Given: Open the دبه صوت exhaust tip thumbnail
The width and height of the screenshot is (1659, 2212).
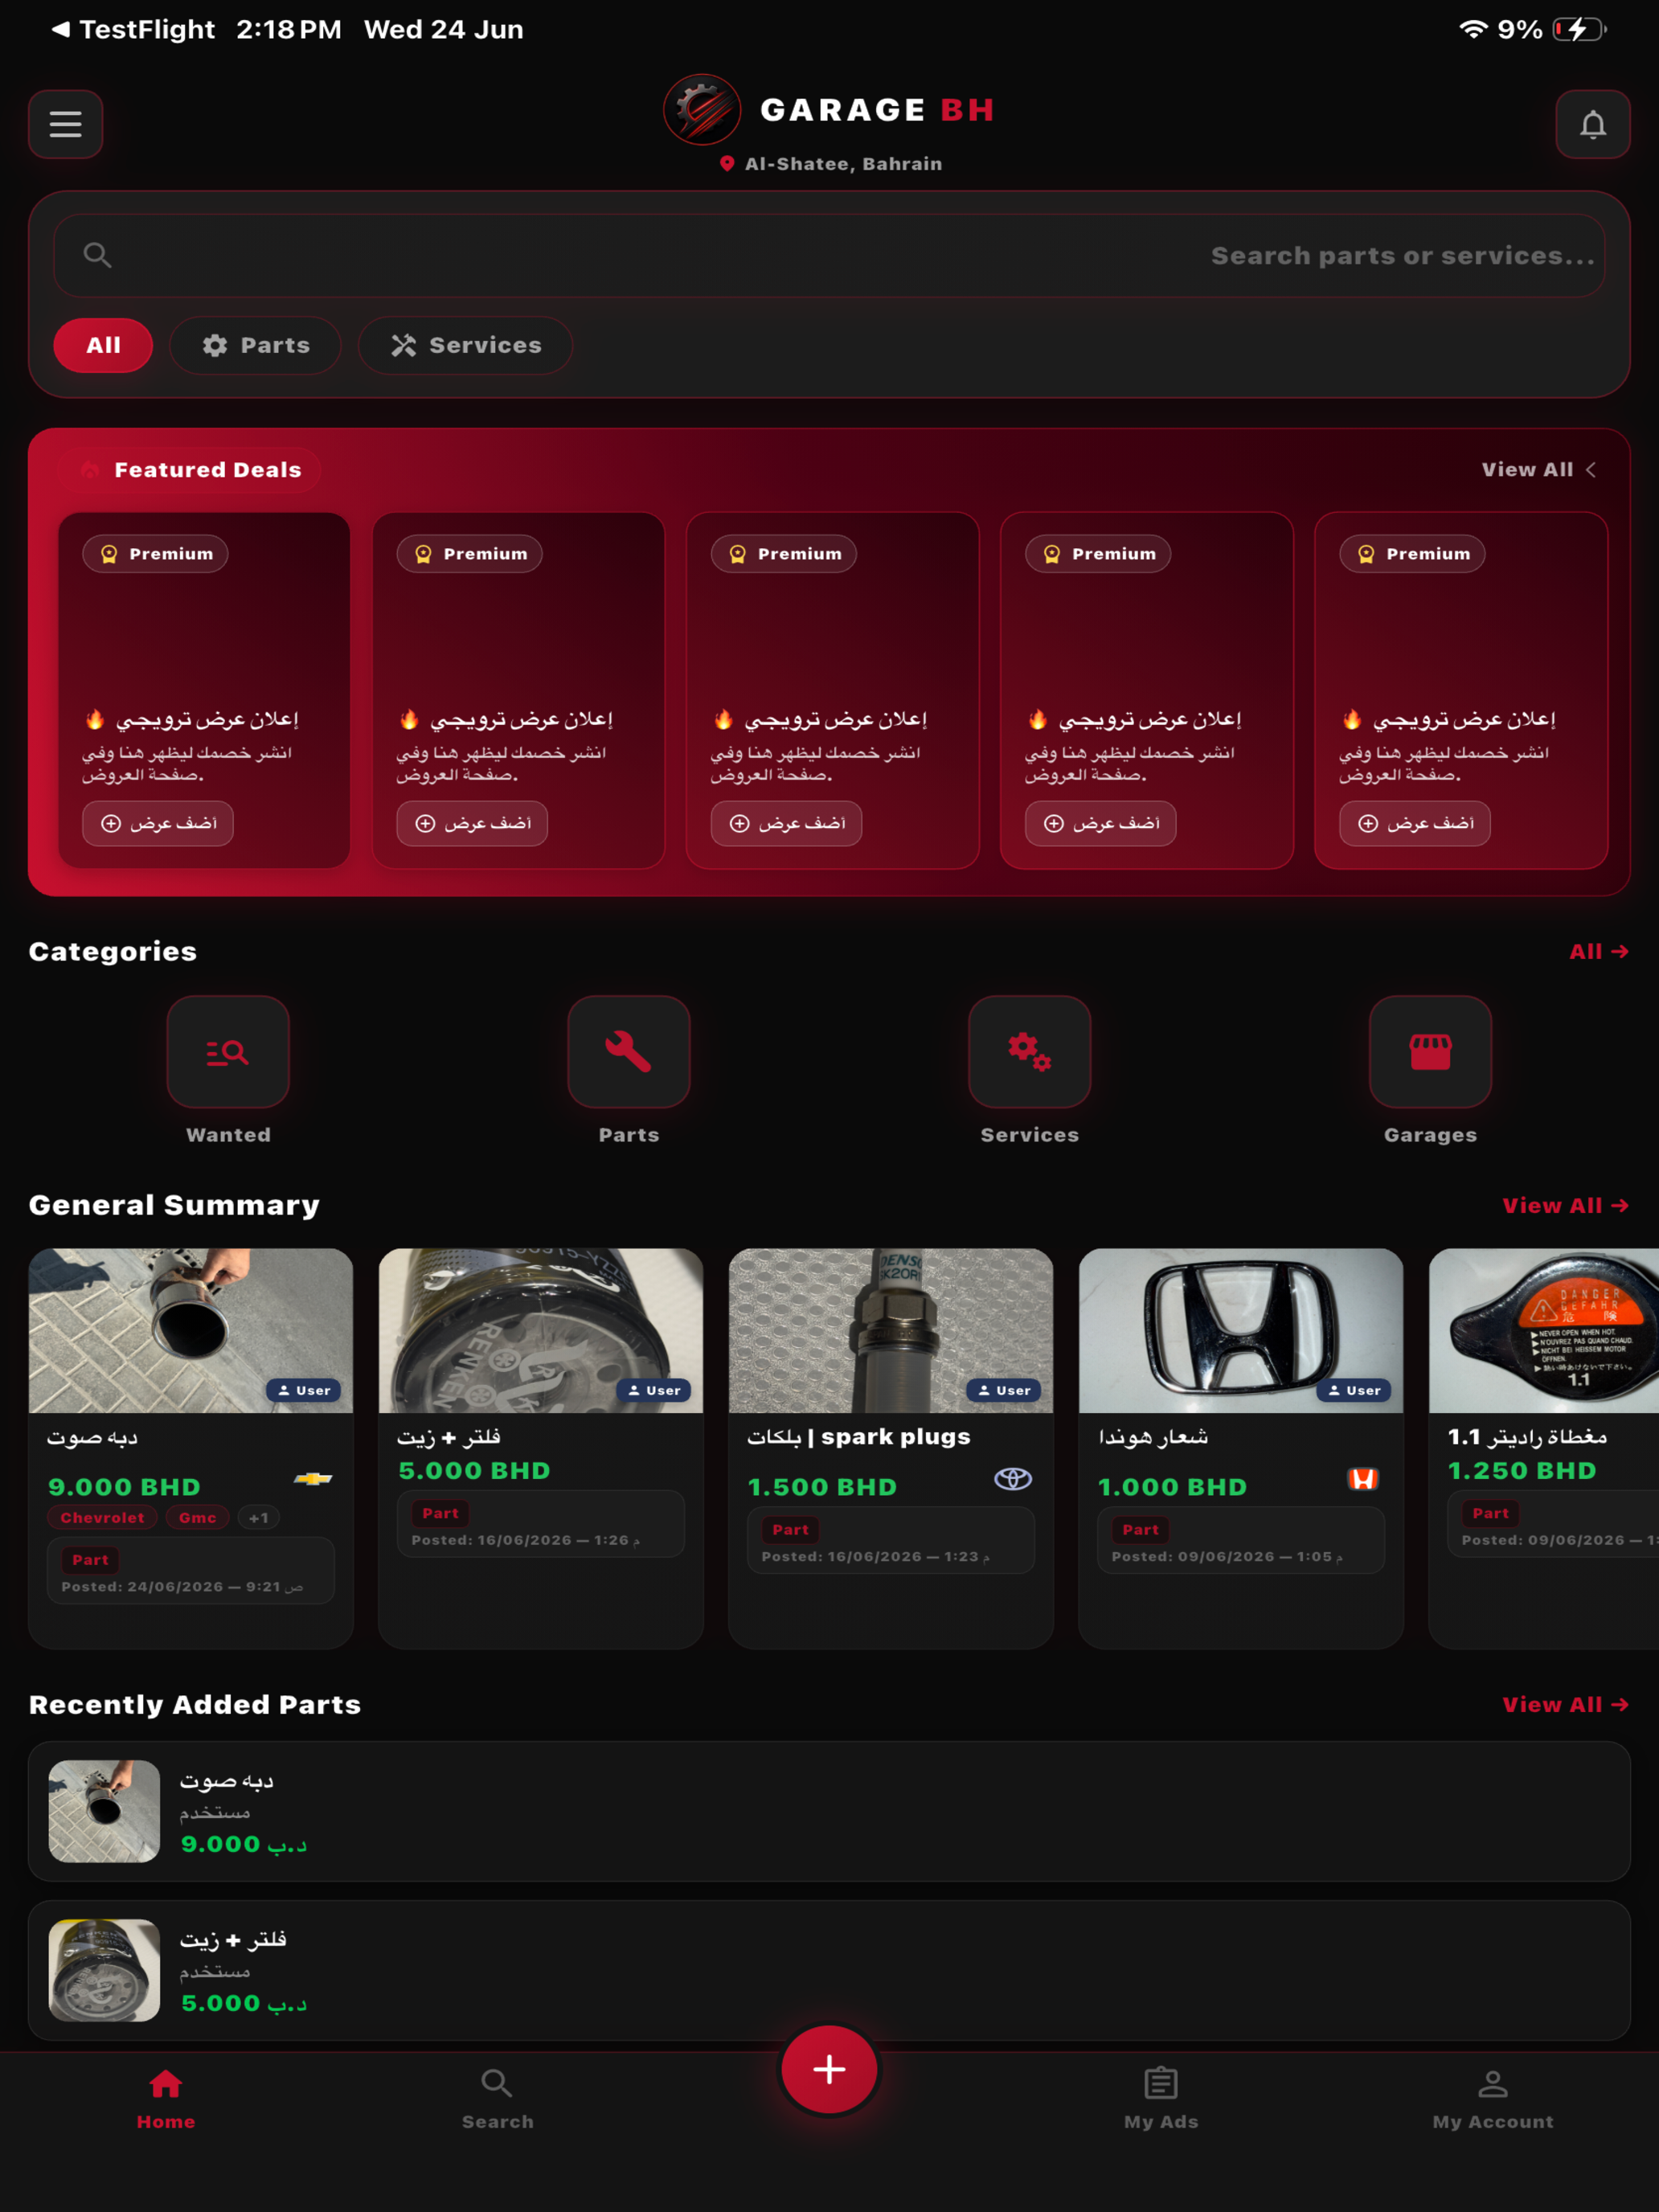Looking at the screenshot, I should pos(191,1330).
